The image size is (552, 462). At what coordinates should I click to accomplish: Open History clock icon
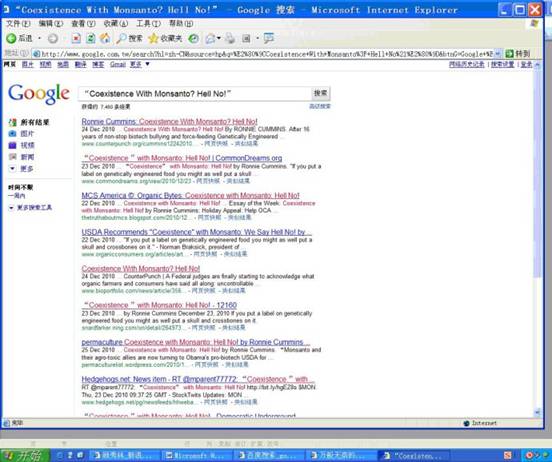coord(193,38)
